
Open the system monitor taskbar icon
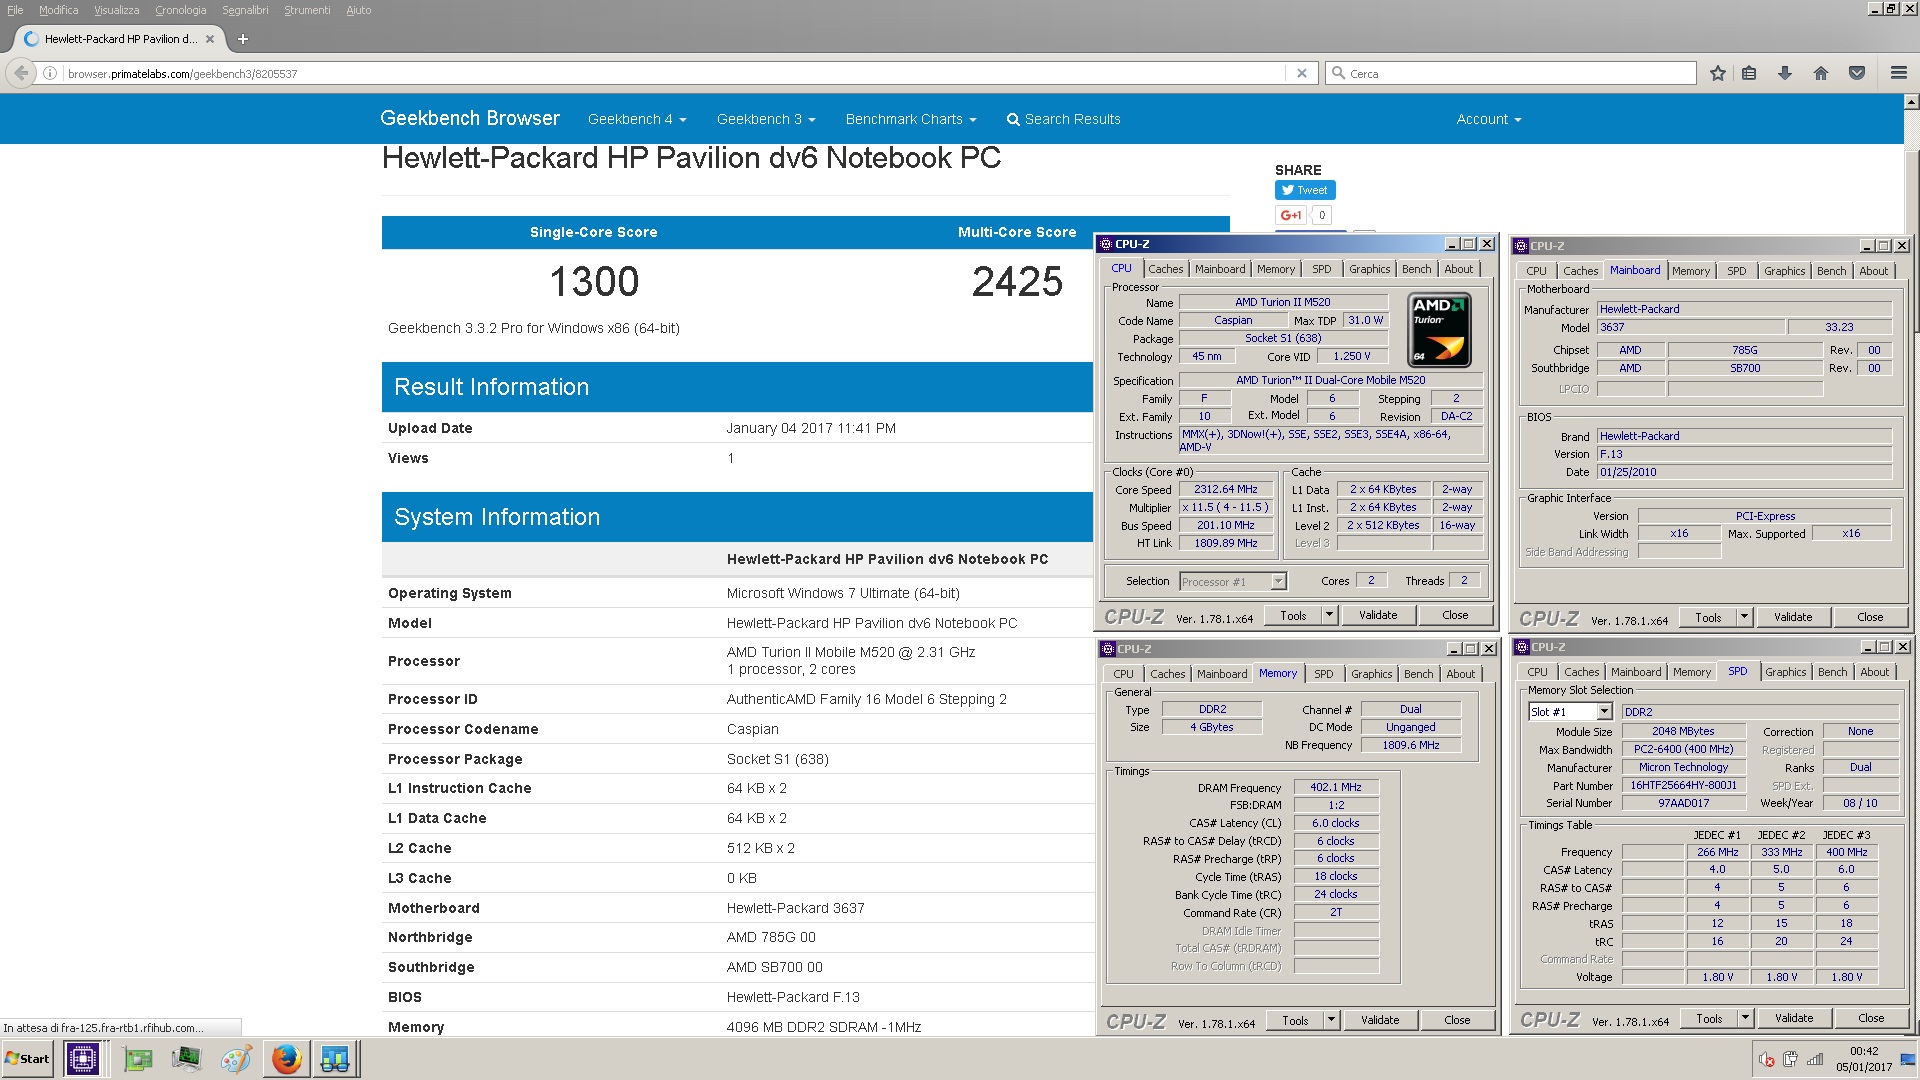[x=186, y=1059]
